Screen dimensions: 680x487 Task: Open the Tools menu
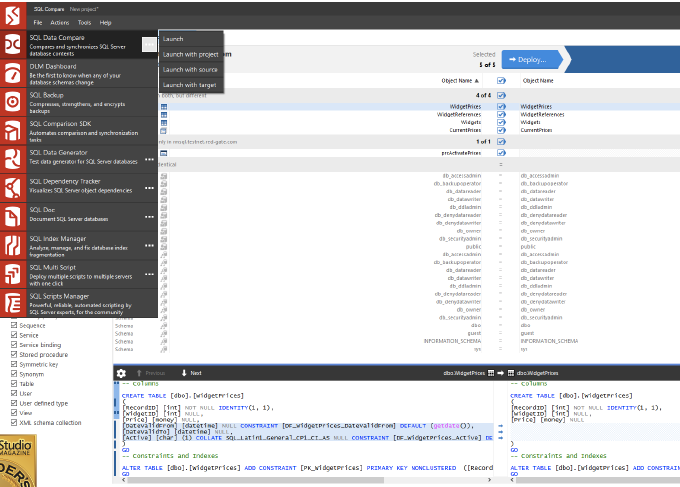(84, 21)
